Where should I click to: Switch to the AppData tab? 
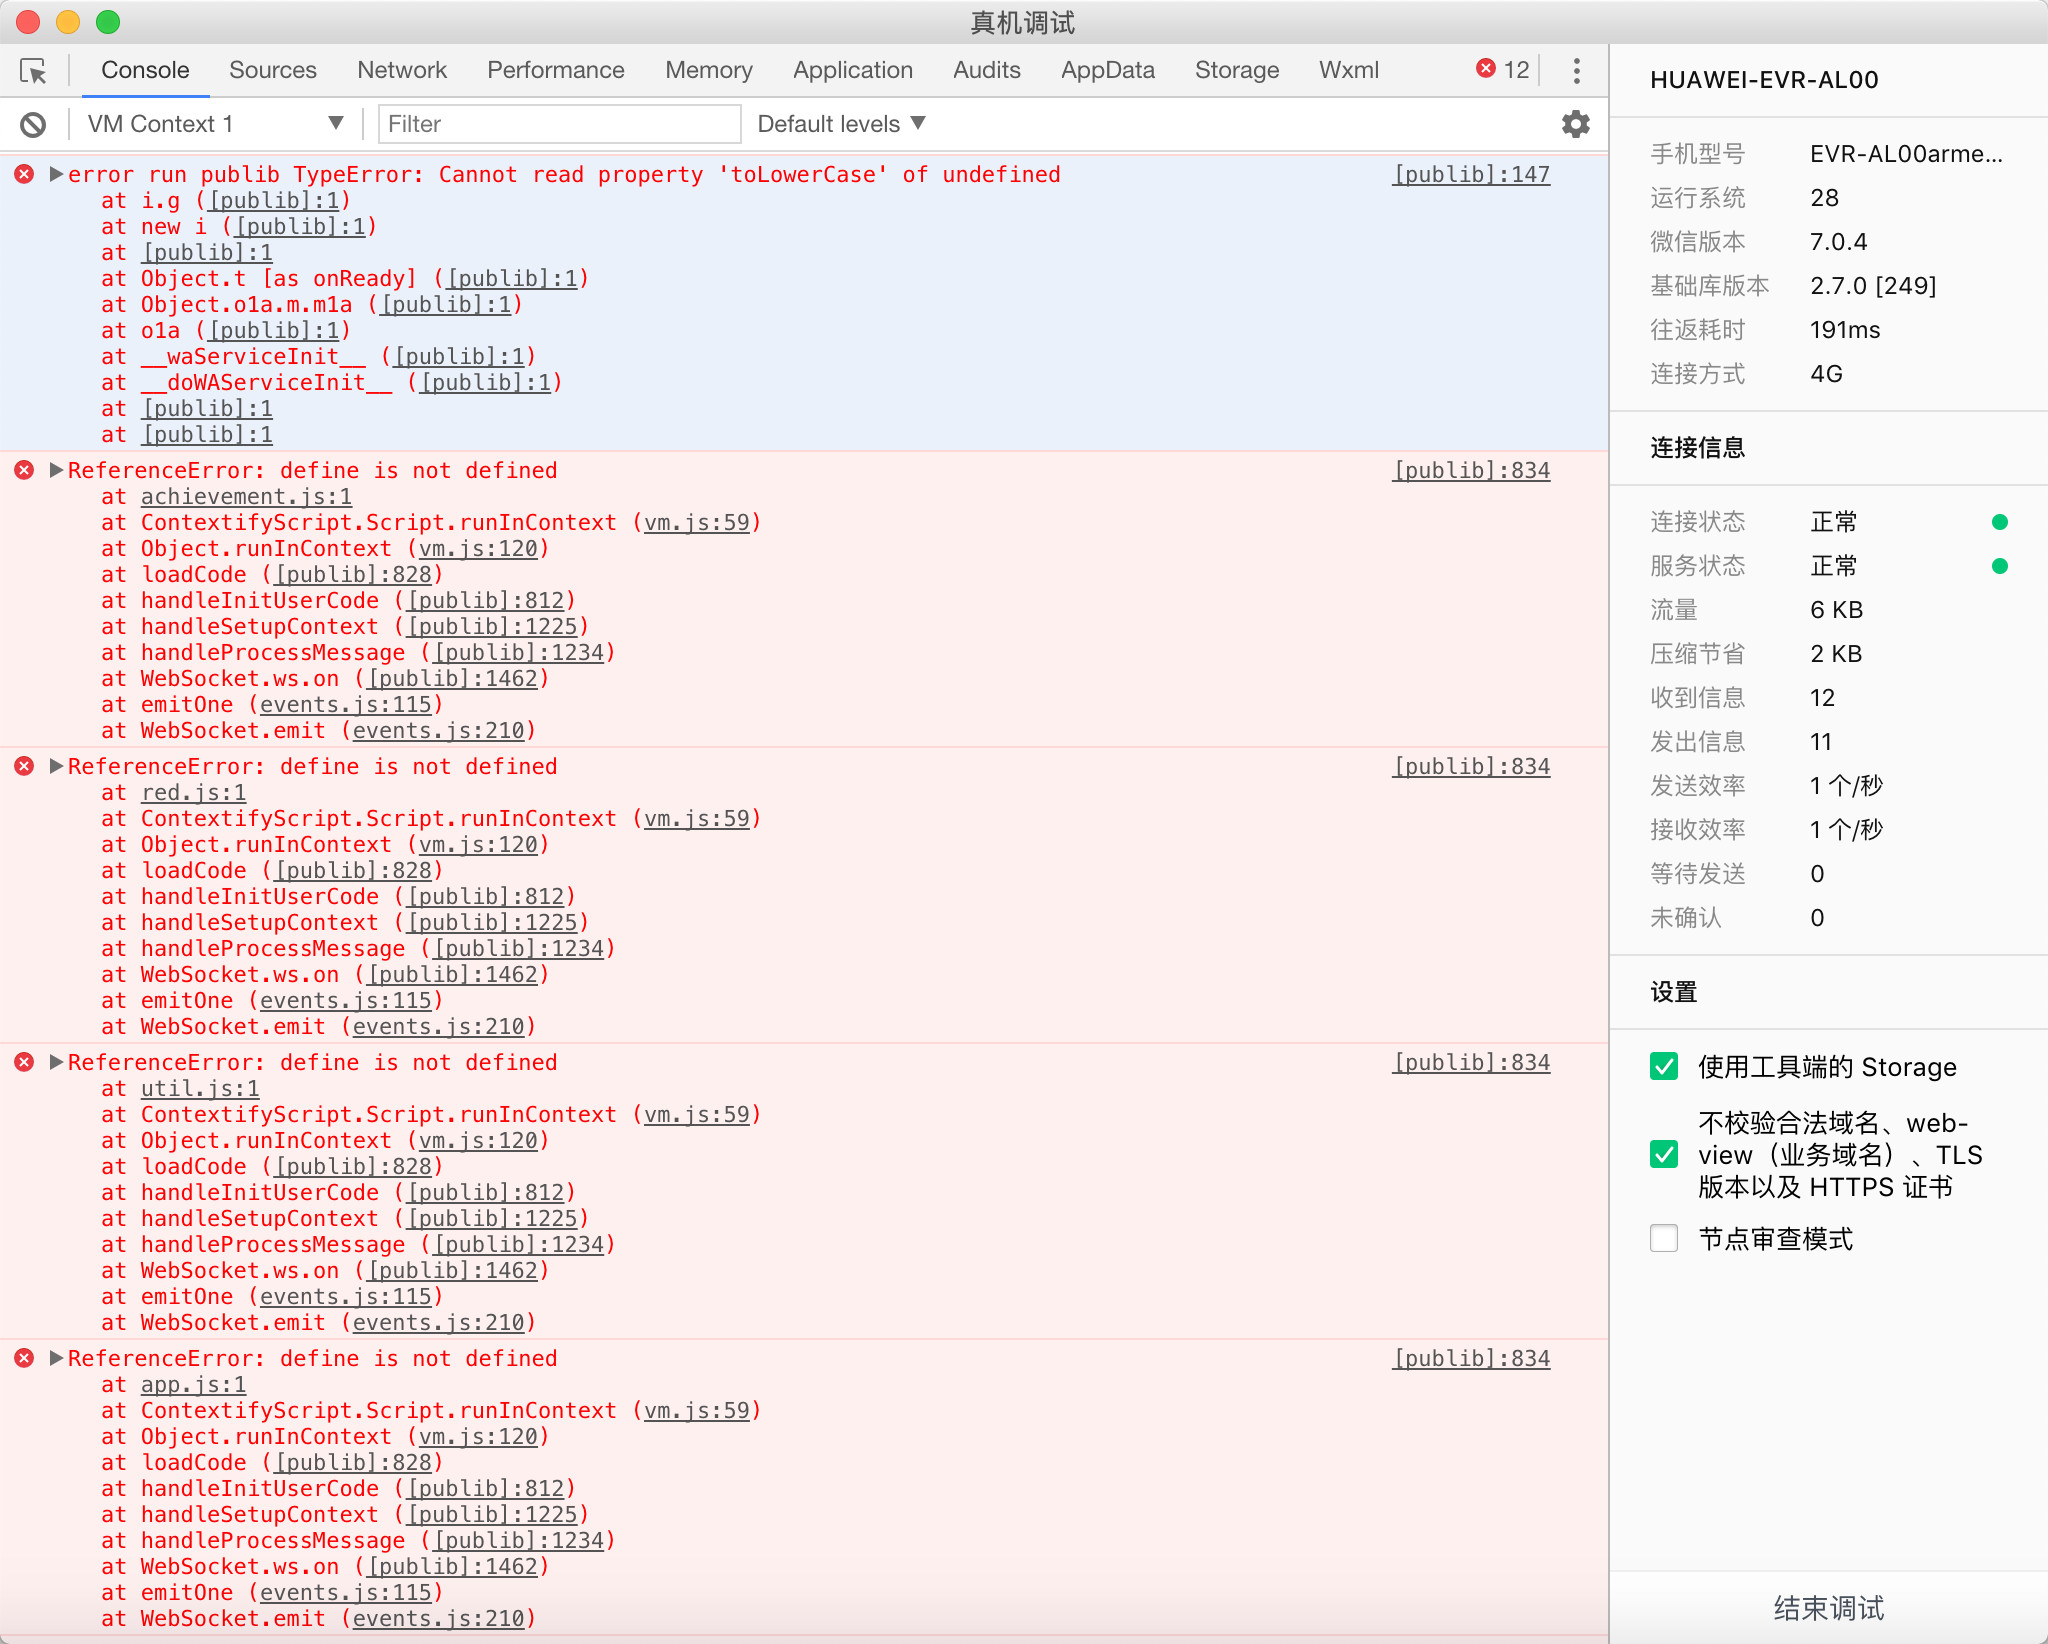coord(1107,70)
